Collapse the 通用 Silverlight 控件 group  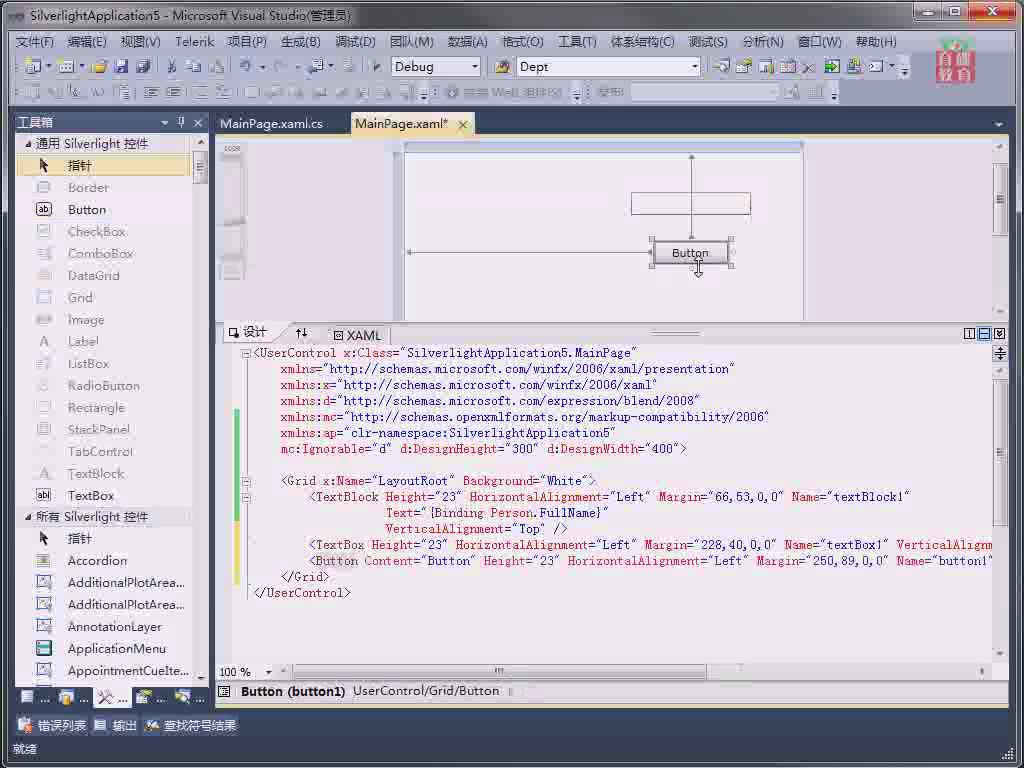tap(28, 143)
